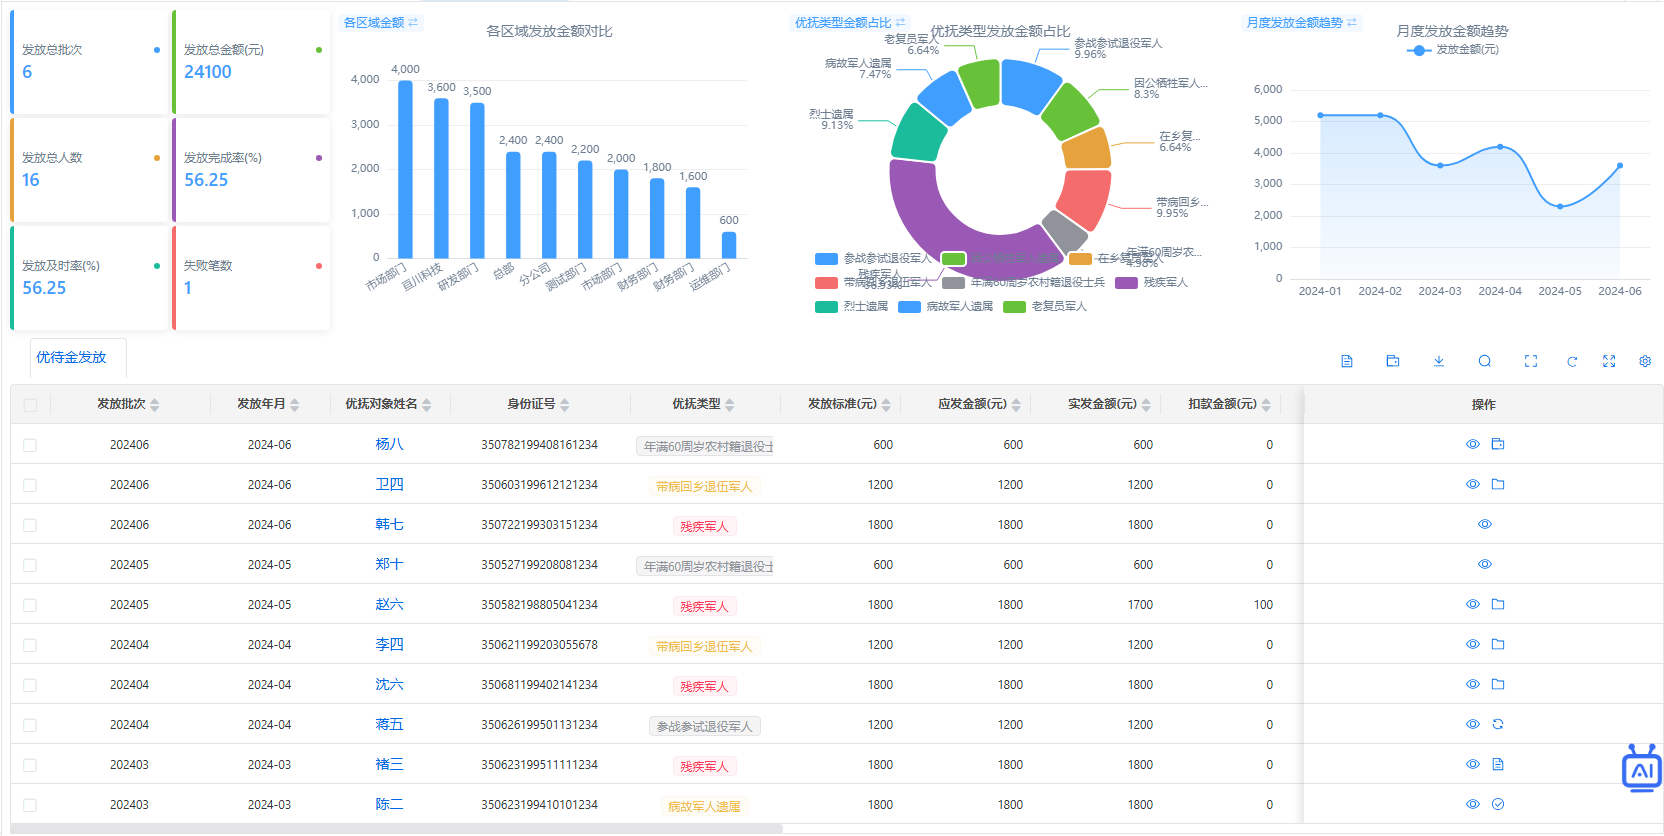Click the folder icon in 卫四 row
Screen dimensions: 1664x836
coord(1498,484)
